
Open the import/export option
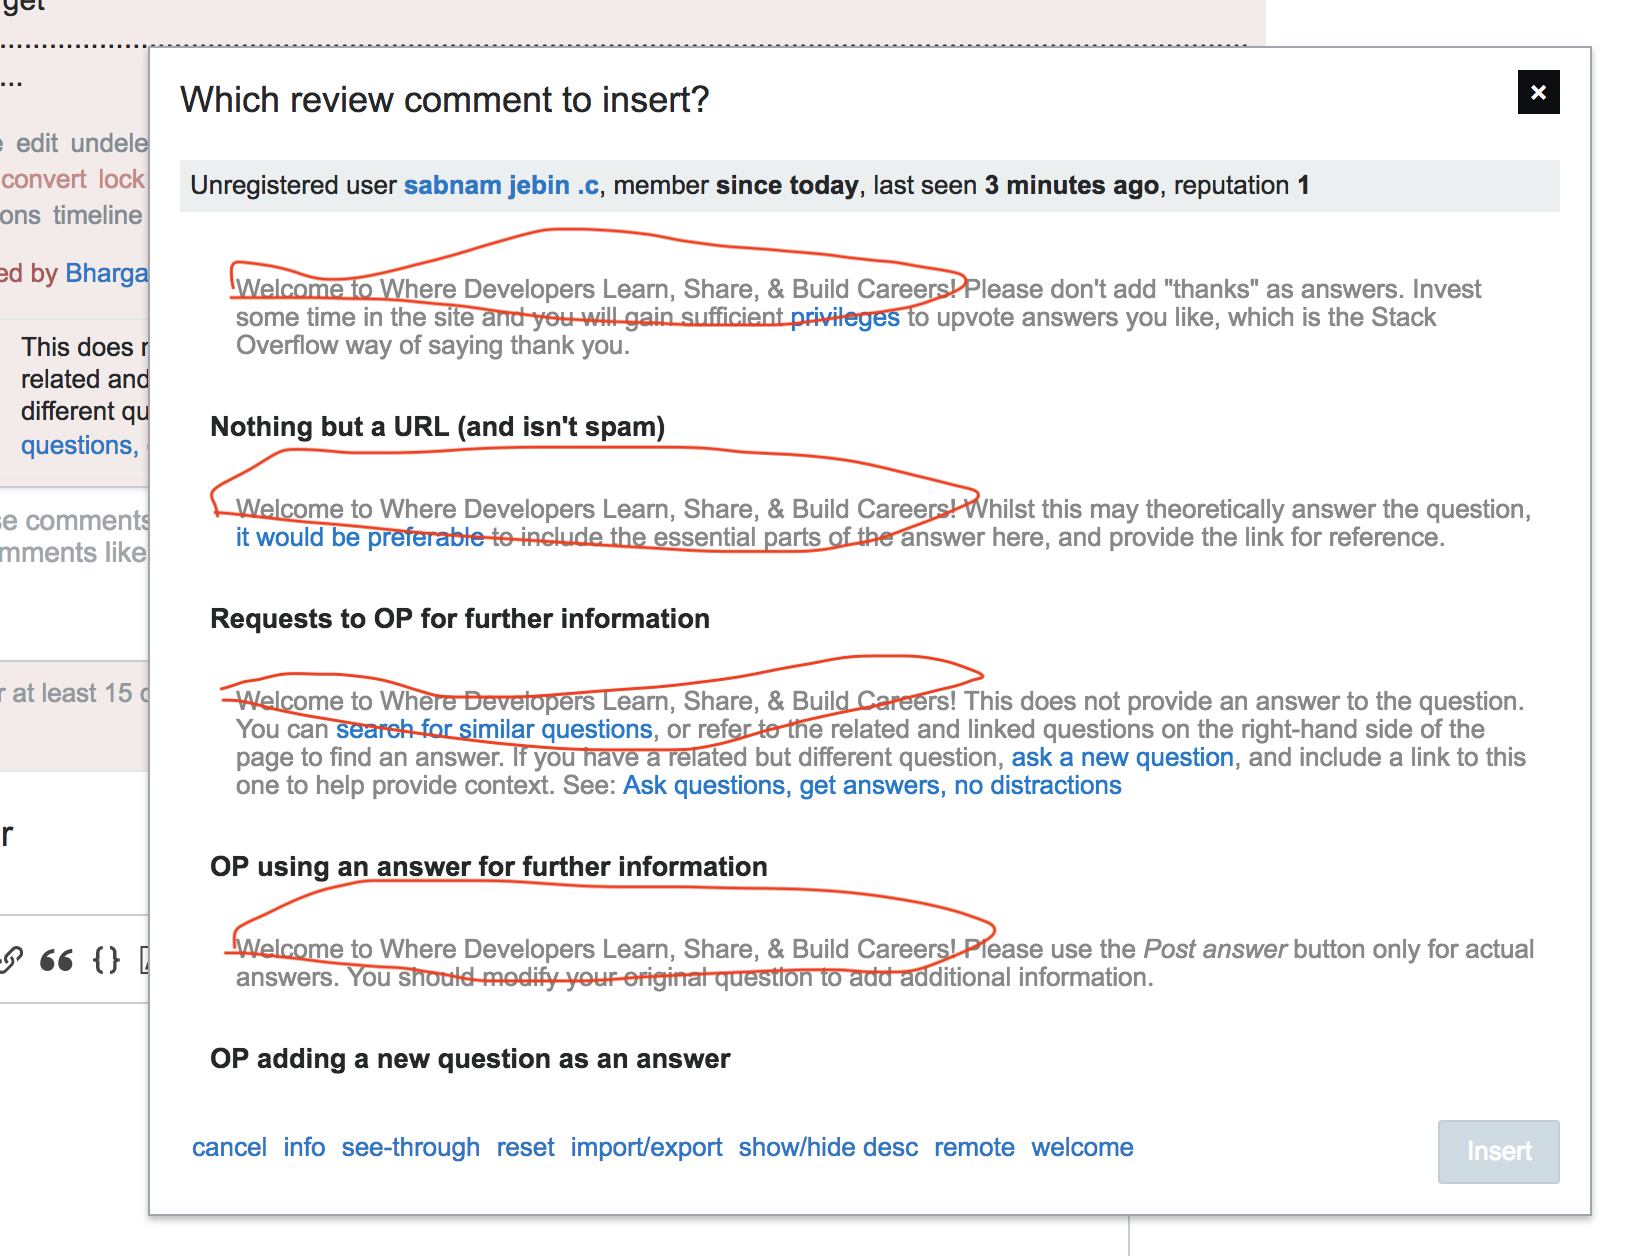[x=646, y=1147]
